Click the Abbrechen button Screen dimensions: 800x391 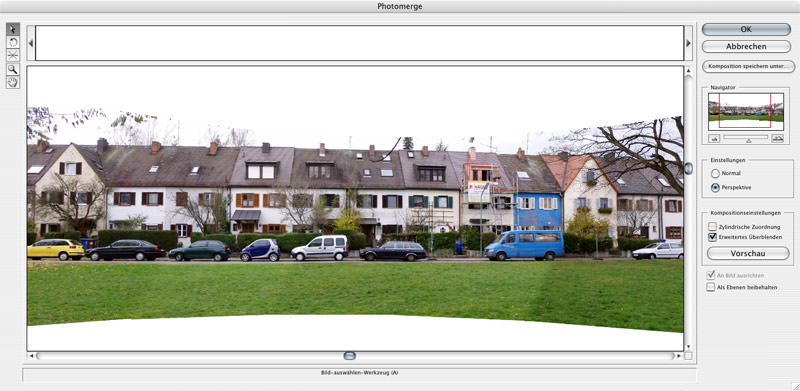pos(746,46)
